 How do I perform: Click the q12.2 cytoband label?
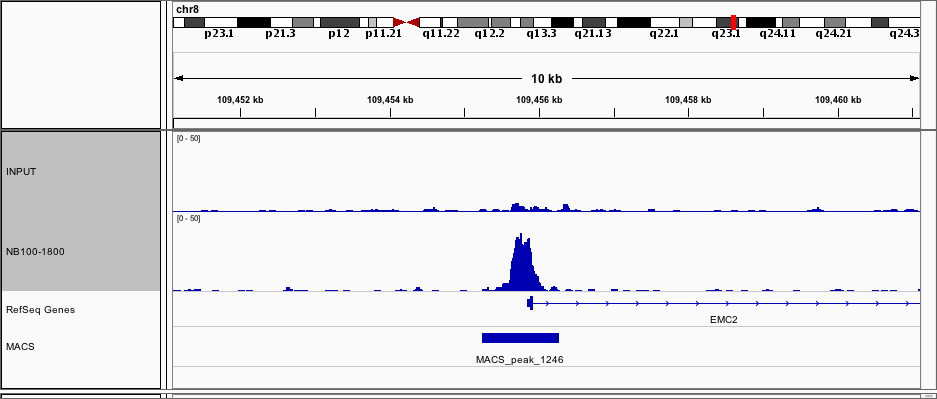(489, 34)
